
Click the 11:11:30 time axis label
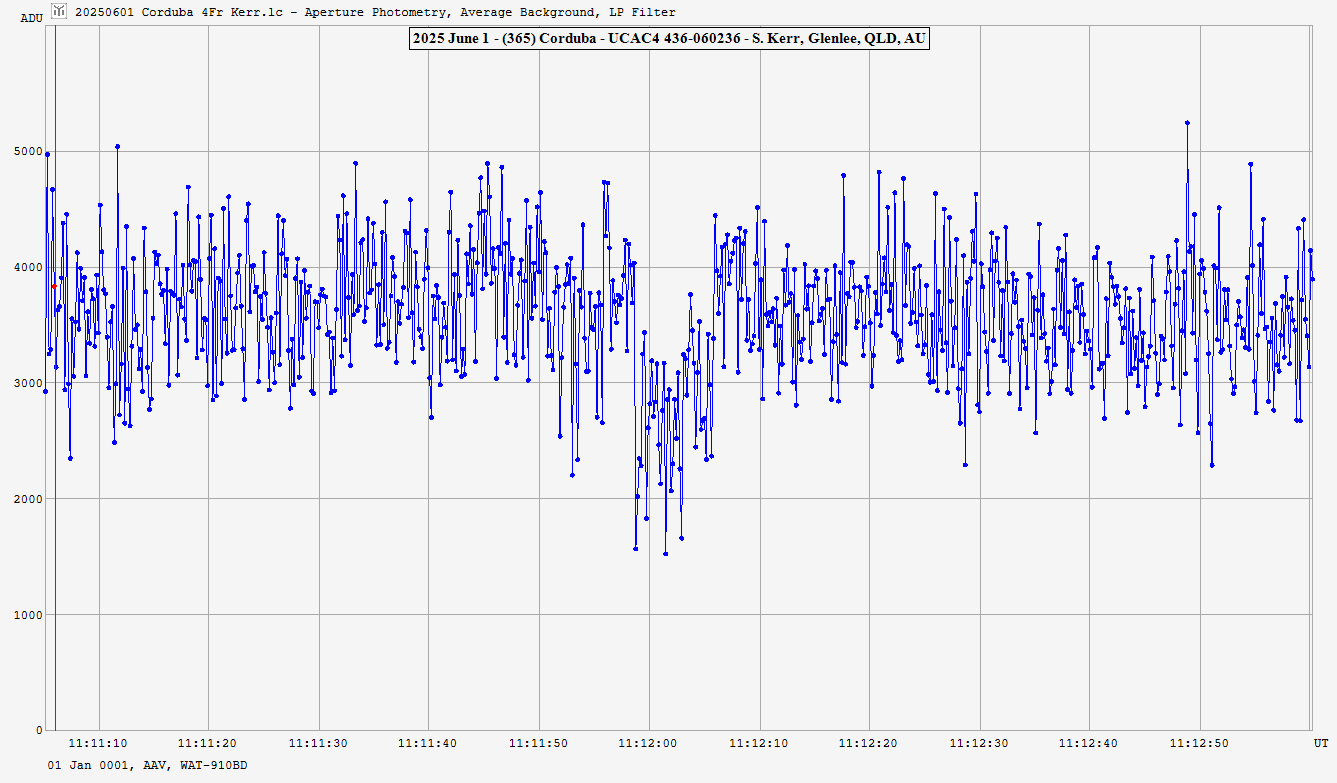(318, 743)
